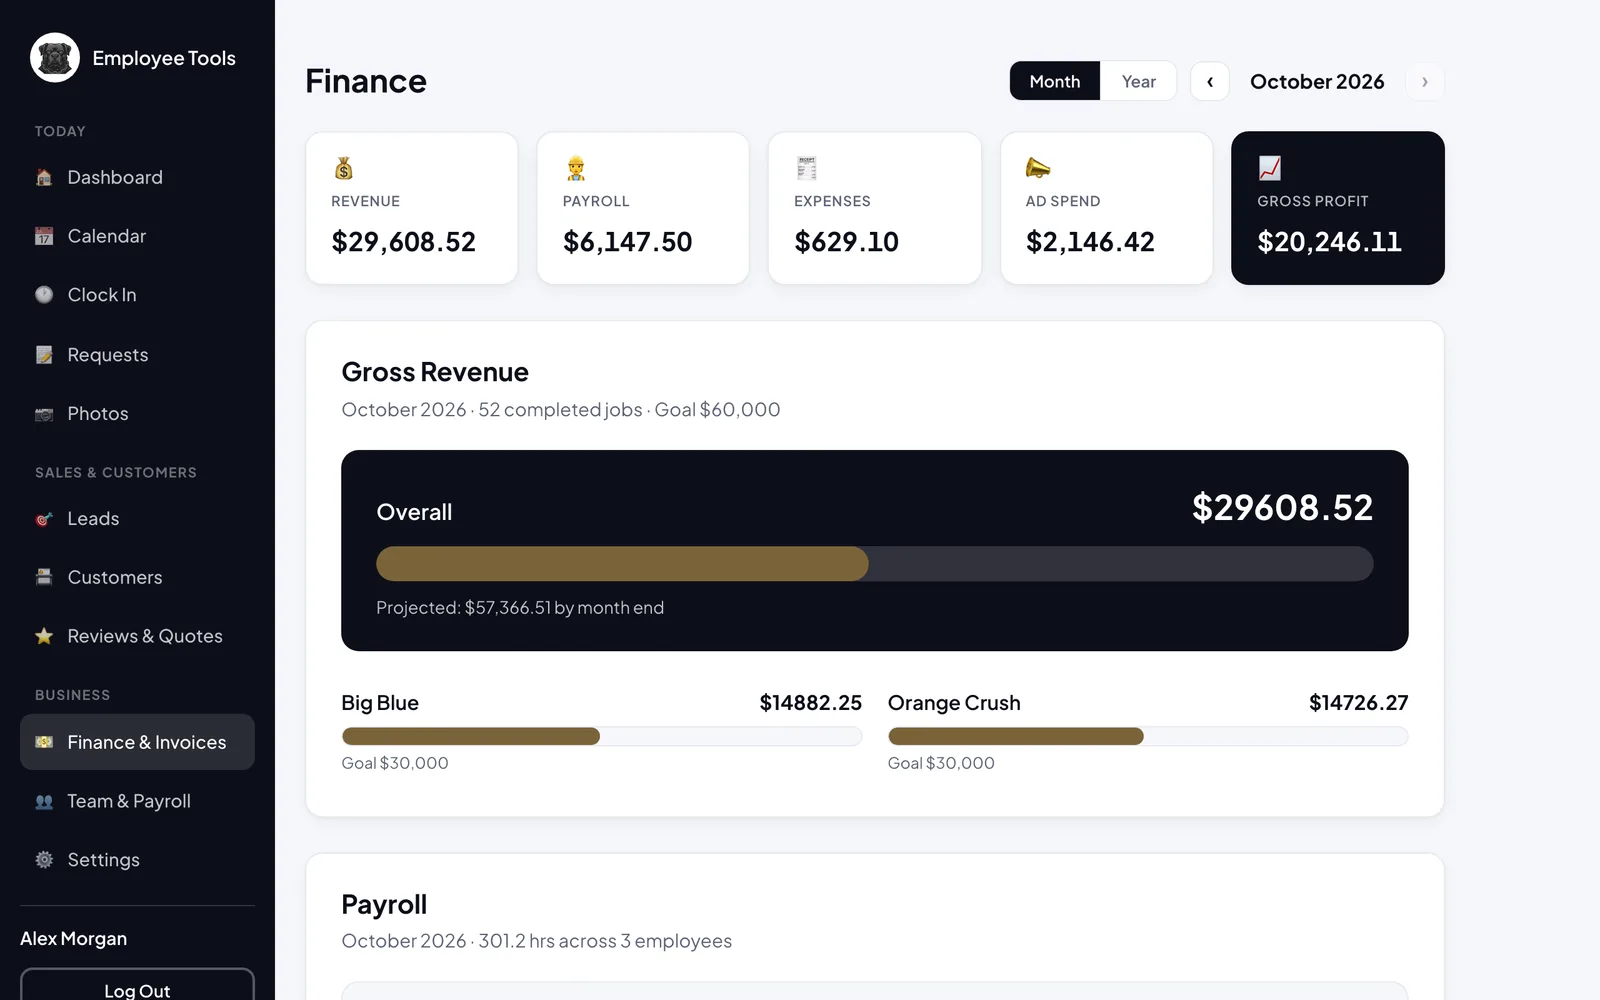Image resolution: width=1600 pixels, height=1000 pixels.
Task: Click the worker Payroll card icon
Action: coord(576,168)
